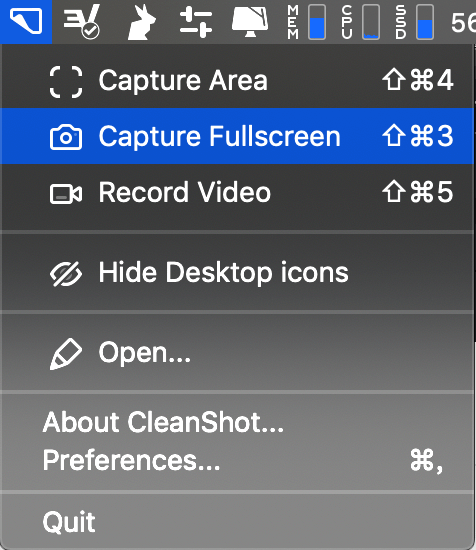
Task: Select Capture Area from the menu
Action: [x=237, y=81]
